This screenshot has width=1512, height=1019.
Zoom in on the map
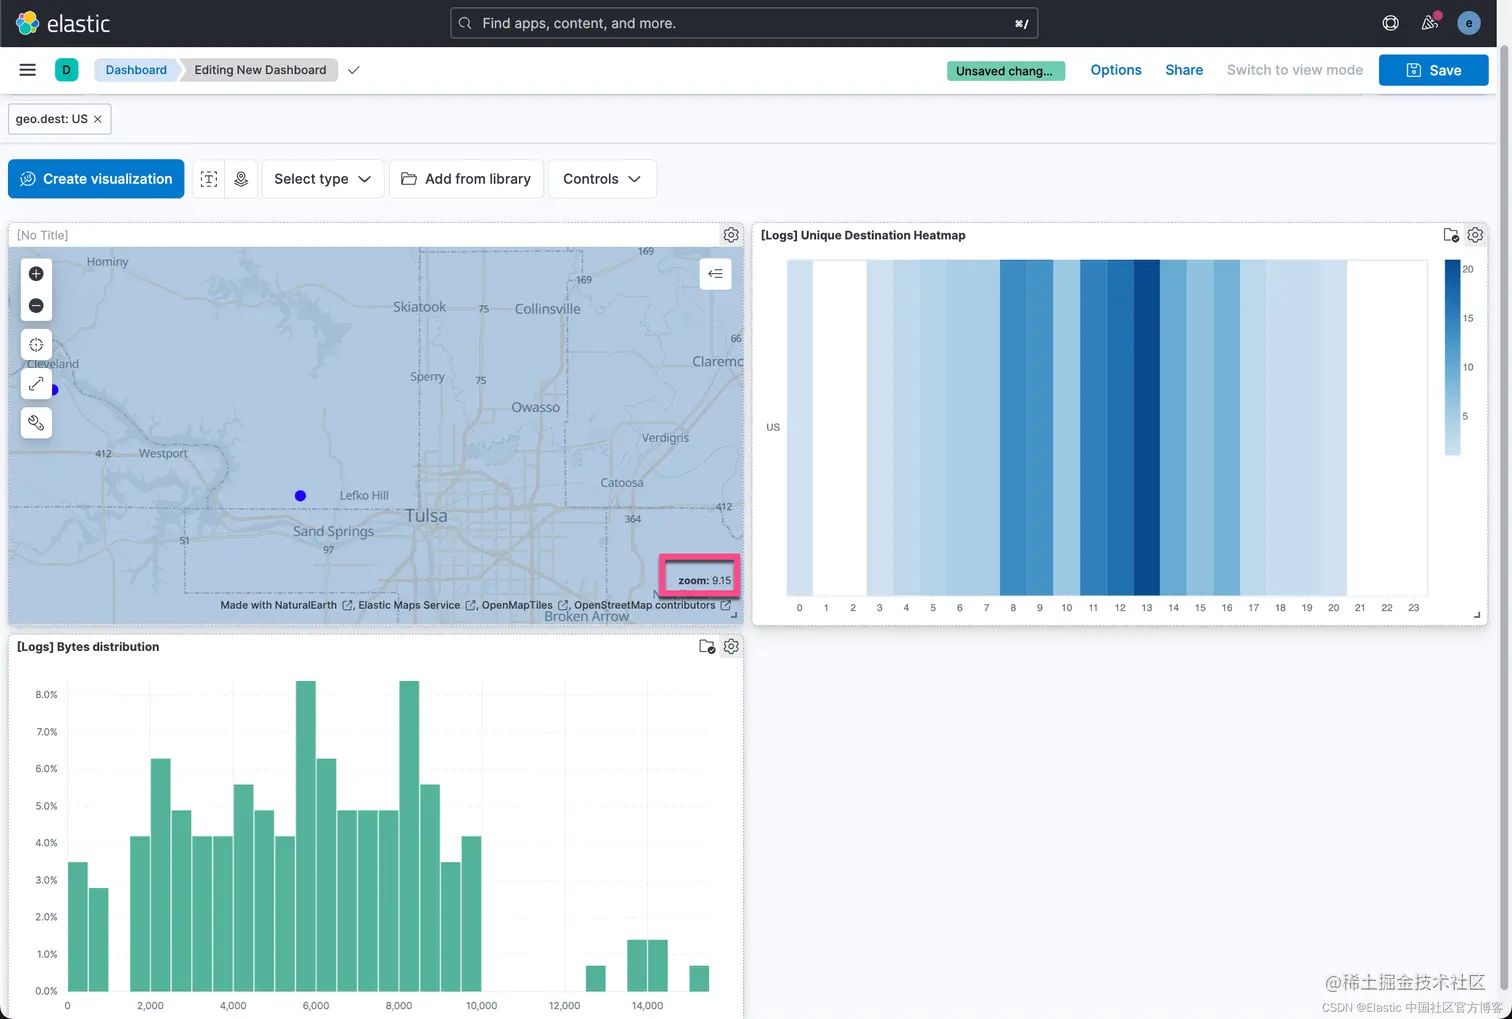[x=36, y=274]
